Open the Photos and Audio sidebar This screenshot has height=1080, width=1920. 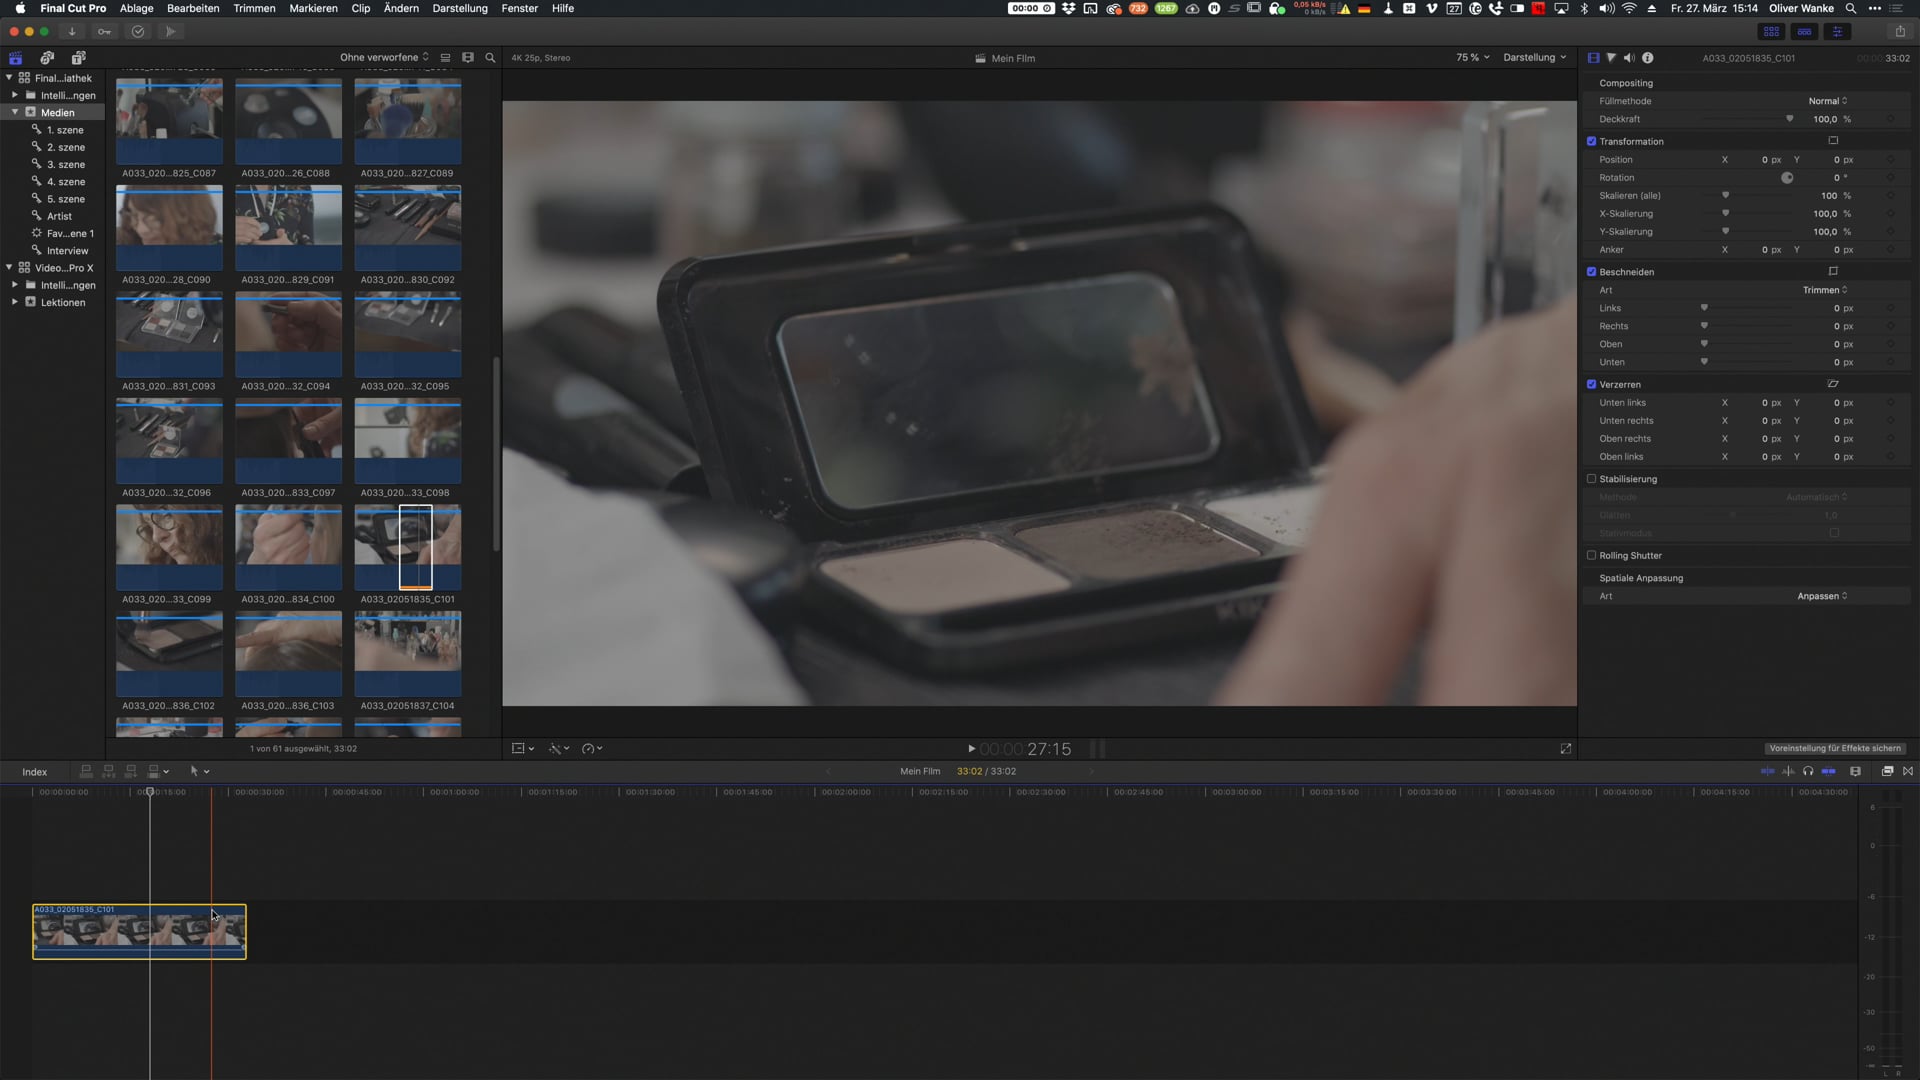coord(47,58)
